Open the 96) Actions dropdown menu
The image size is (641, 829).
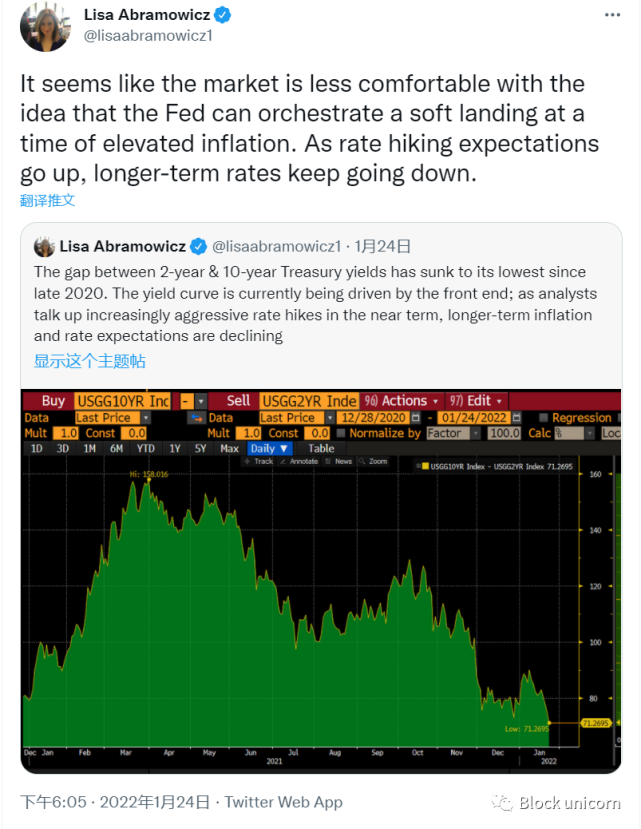[401, 401]
